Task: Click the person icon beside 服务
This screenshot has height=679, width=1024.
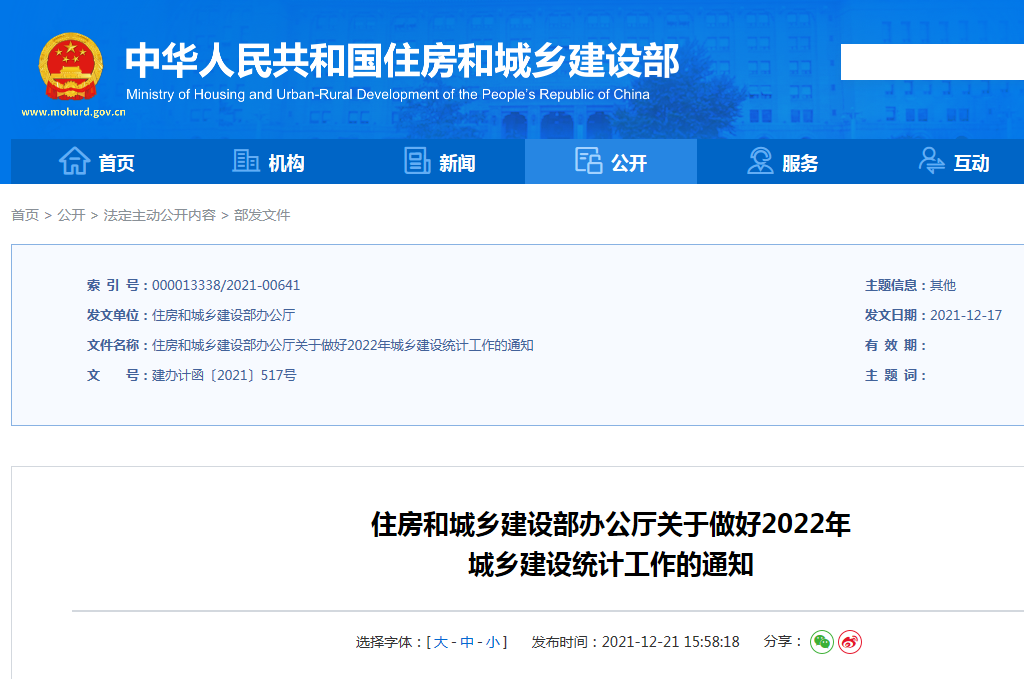Action: point(760,161)
